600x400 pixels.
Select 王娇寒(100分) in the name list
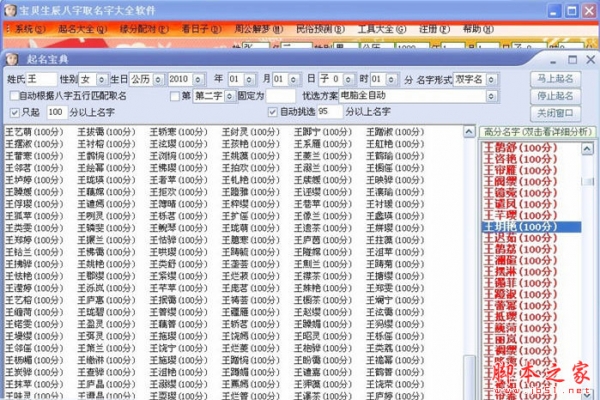coord(178,132)
